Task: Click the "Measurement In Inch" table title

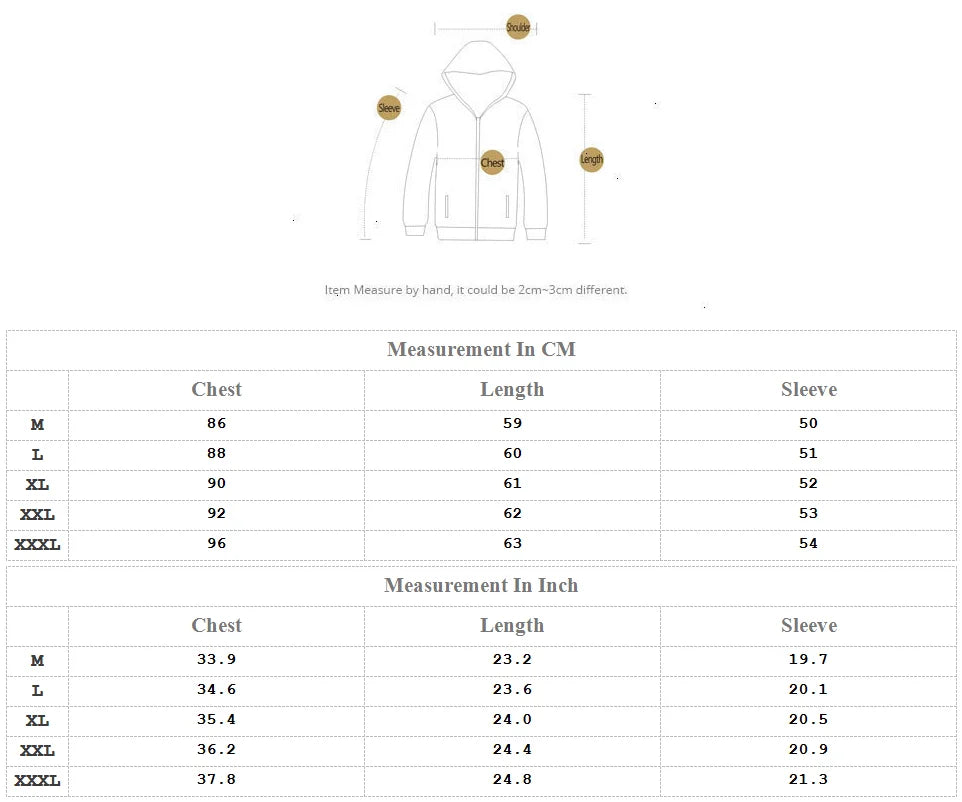Action: tap(481, 586)
